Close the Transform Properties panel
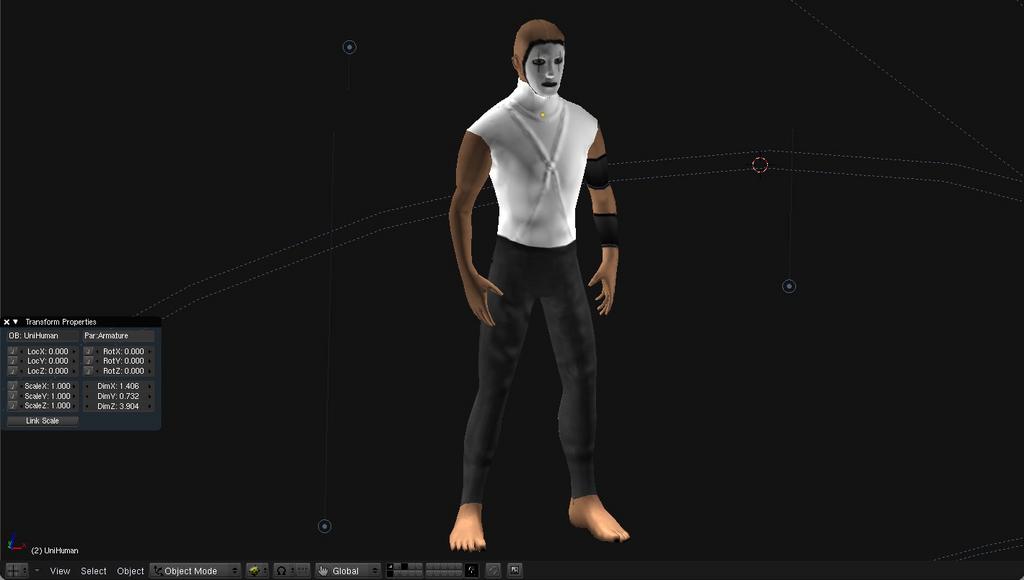The image size is (1024, 580). pos(7,322)
